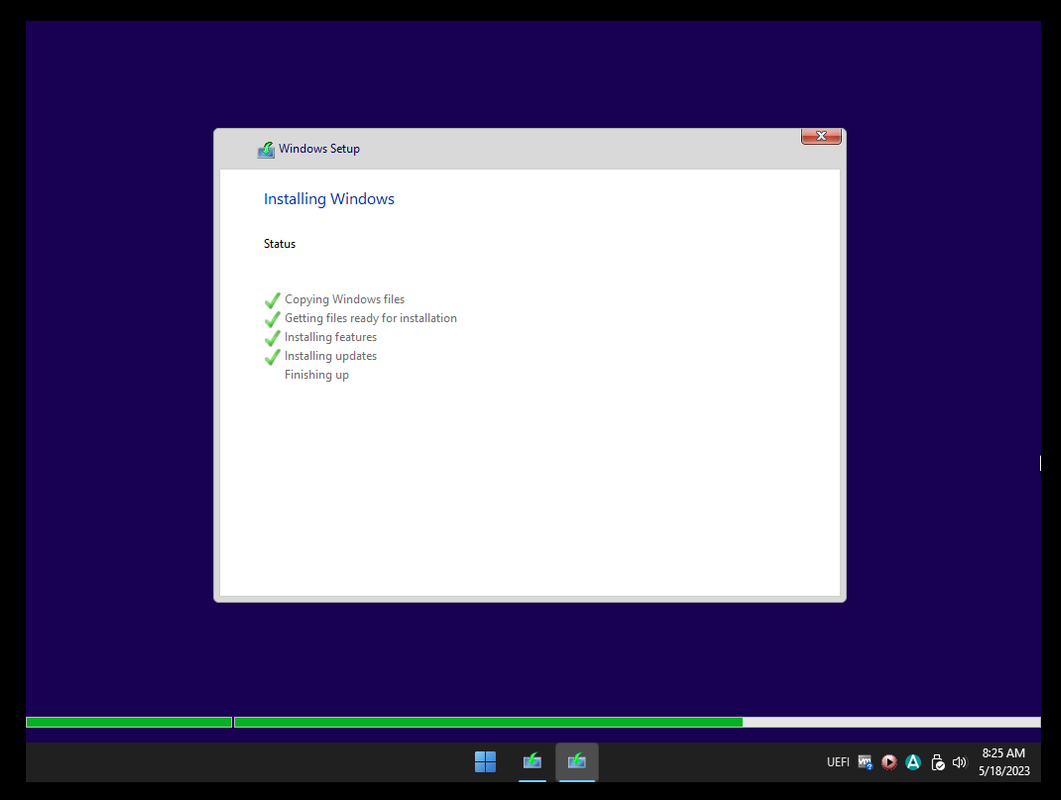Click the 'Installing Windows' heading
This screenshot has height=800, width=1061.
click(x=329, y=199)
